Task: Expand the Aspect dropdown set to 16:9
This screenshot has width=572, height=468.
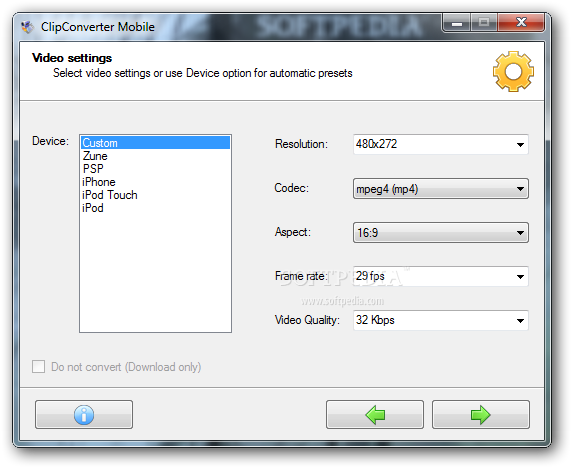Action: [x=441, y=233]
